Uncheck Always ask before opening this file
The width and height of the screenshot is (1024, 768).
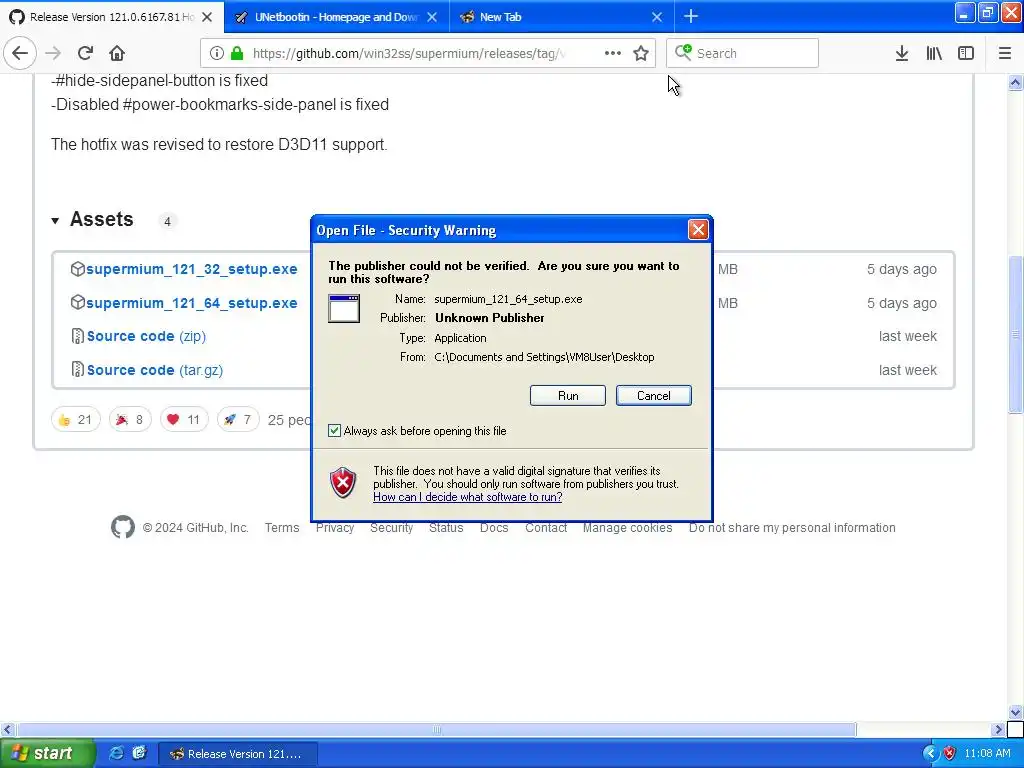point(334,430)
